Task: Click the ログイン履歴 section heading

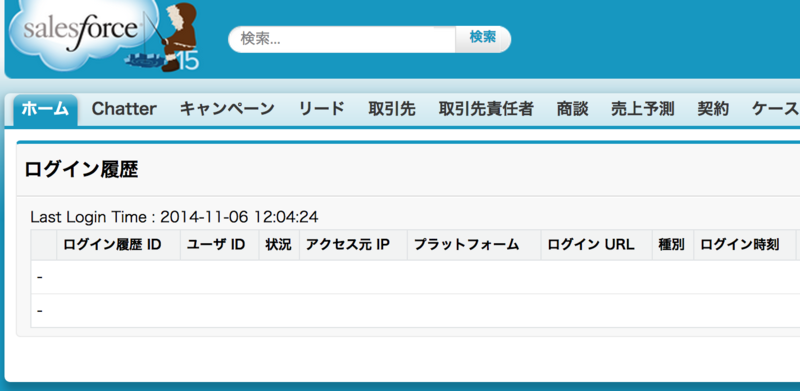Action: coord(82,169)
